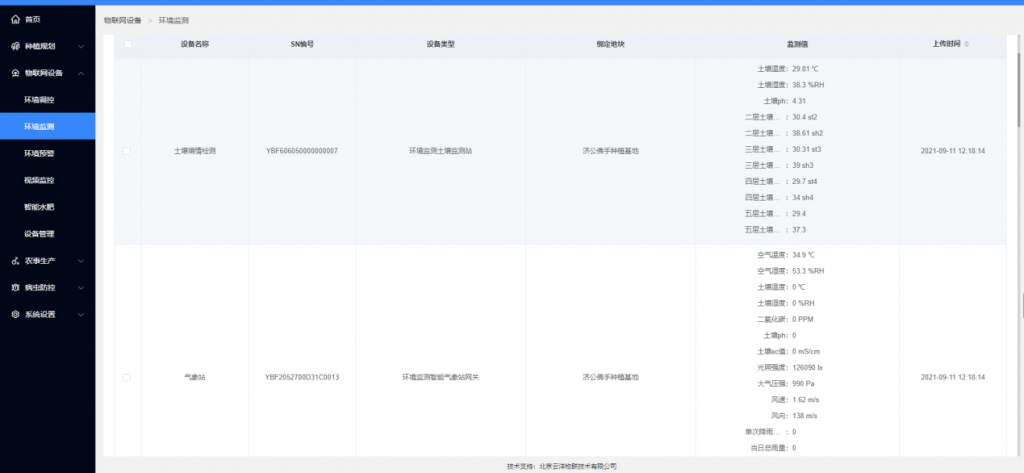The height and width of the screenshot is (473, 1024).
Task: Click the 农事生产 icon in sidebar
Action: [16, 261]
